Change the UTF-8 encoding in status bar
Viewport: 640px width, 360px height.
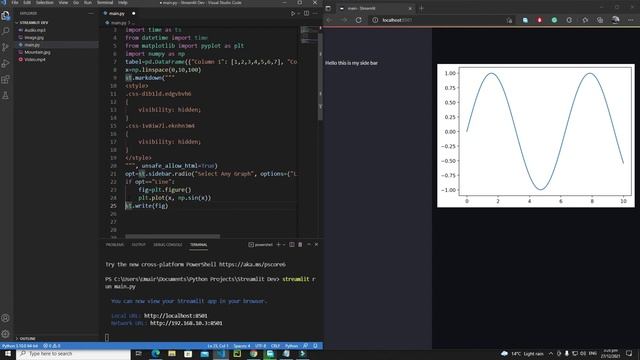[x=260, y=346]
